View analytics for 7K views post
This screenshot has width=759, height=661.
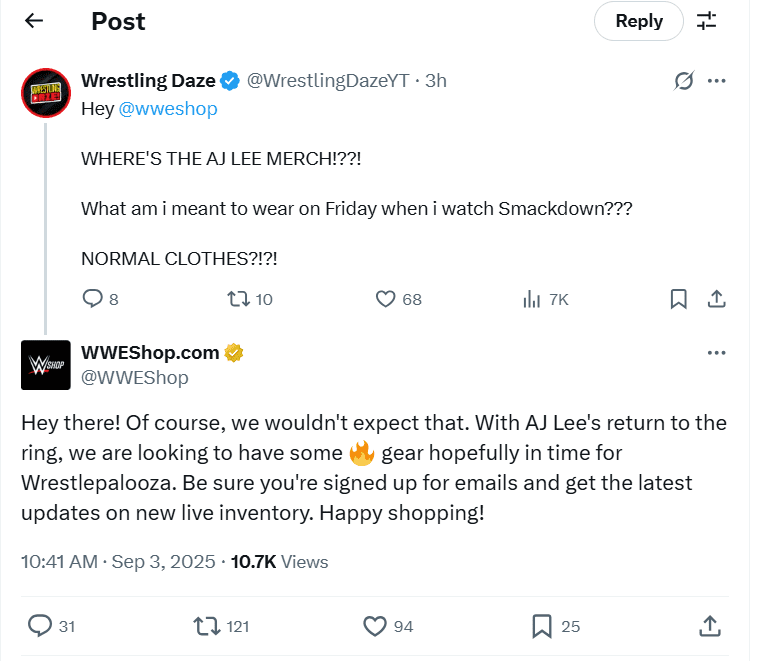tap(532, 298)
